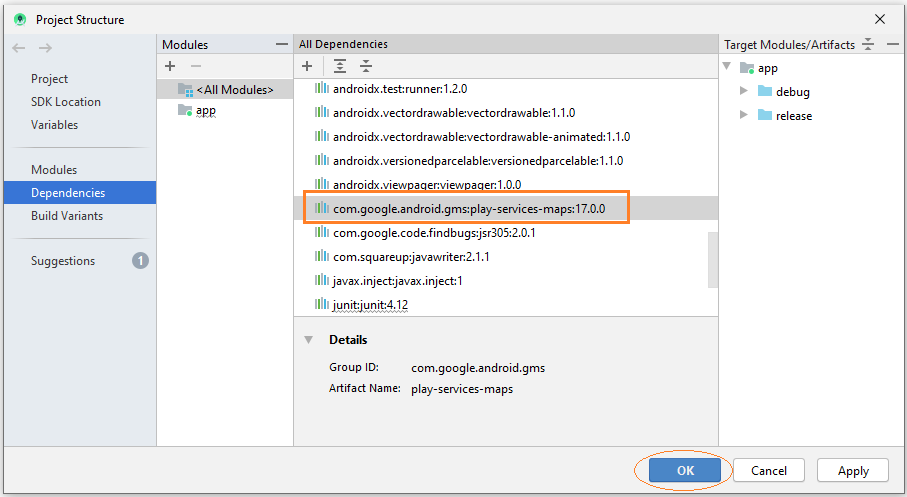
Task: Expand the release folder node
Action: point(744,115)
